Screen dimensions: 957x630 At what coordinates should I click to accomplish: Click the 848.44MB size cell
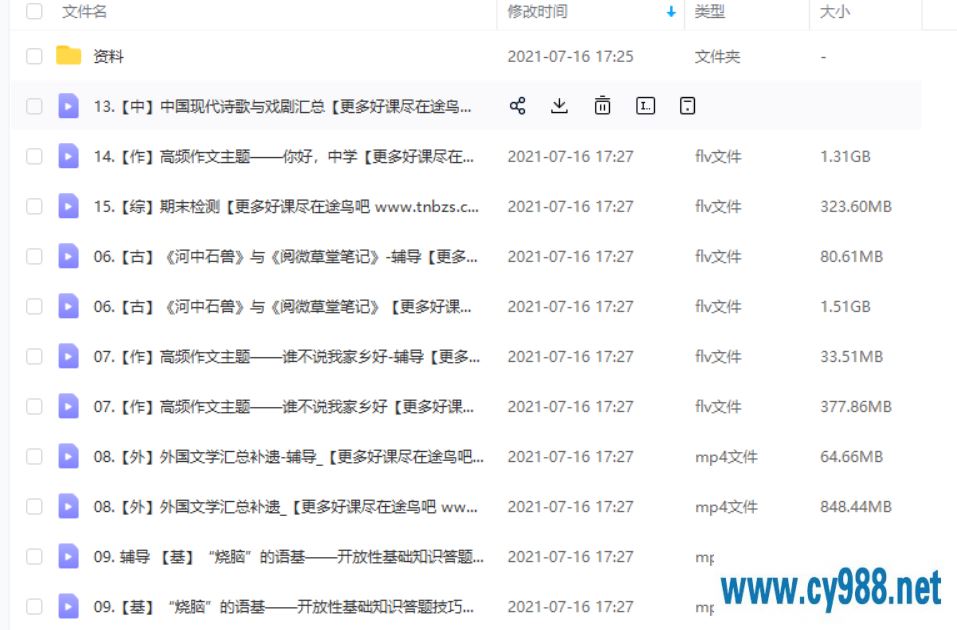856,507
